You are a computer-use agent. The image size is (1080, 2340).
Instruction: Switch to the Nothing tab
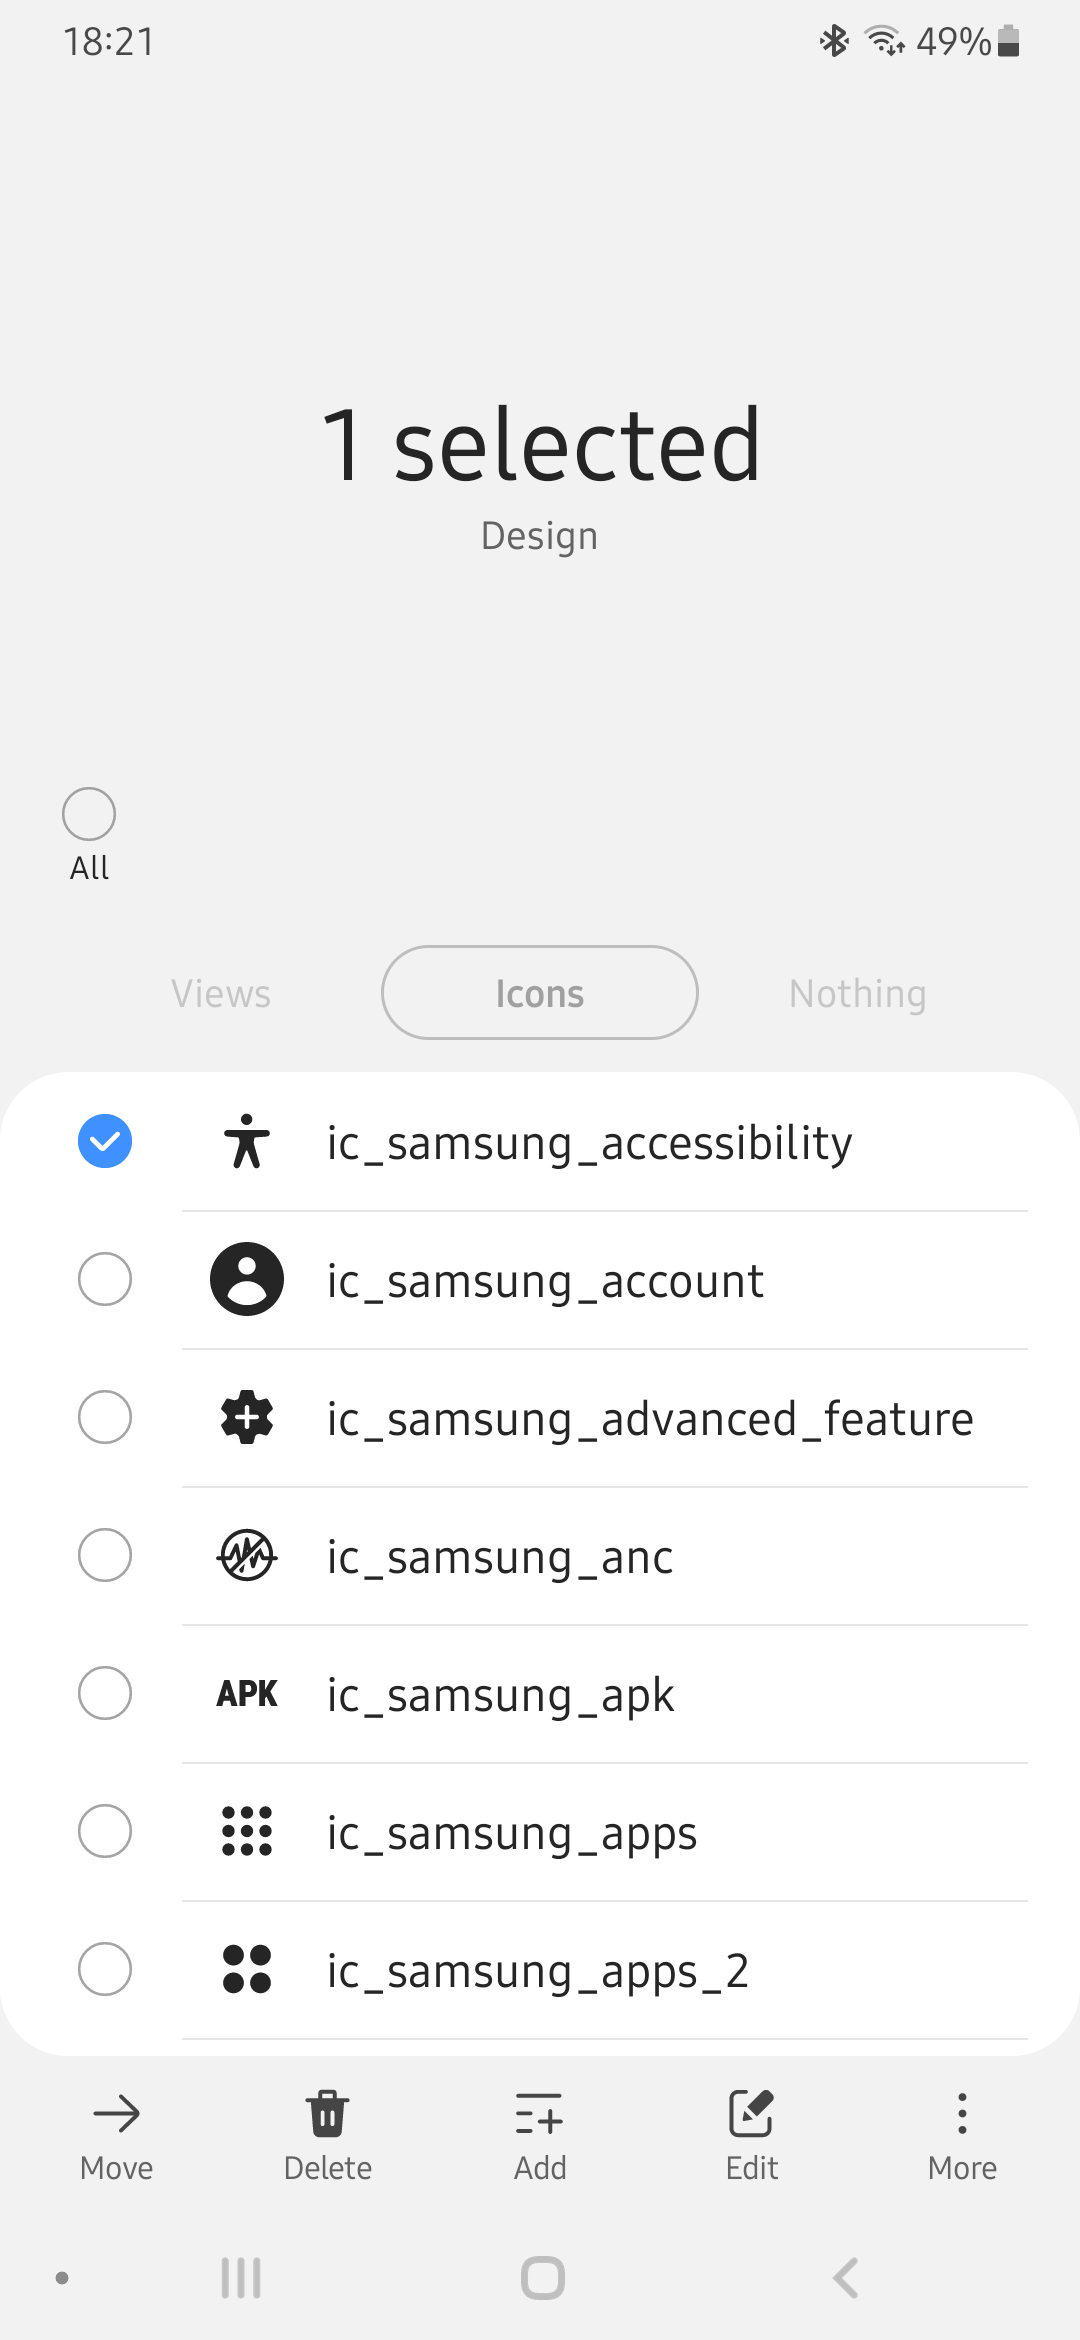857,993
